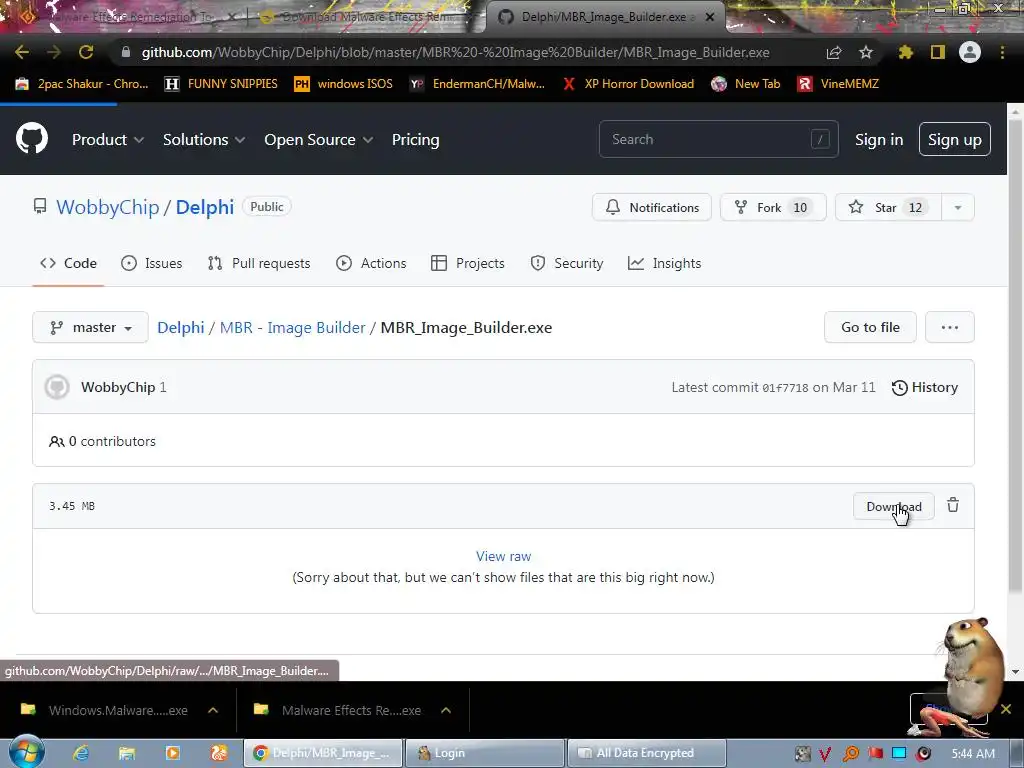Screen dimensions: 1024x768
Task: Reload the page with refresh icon
Action: click(x=86, y=52)
